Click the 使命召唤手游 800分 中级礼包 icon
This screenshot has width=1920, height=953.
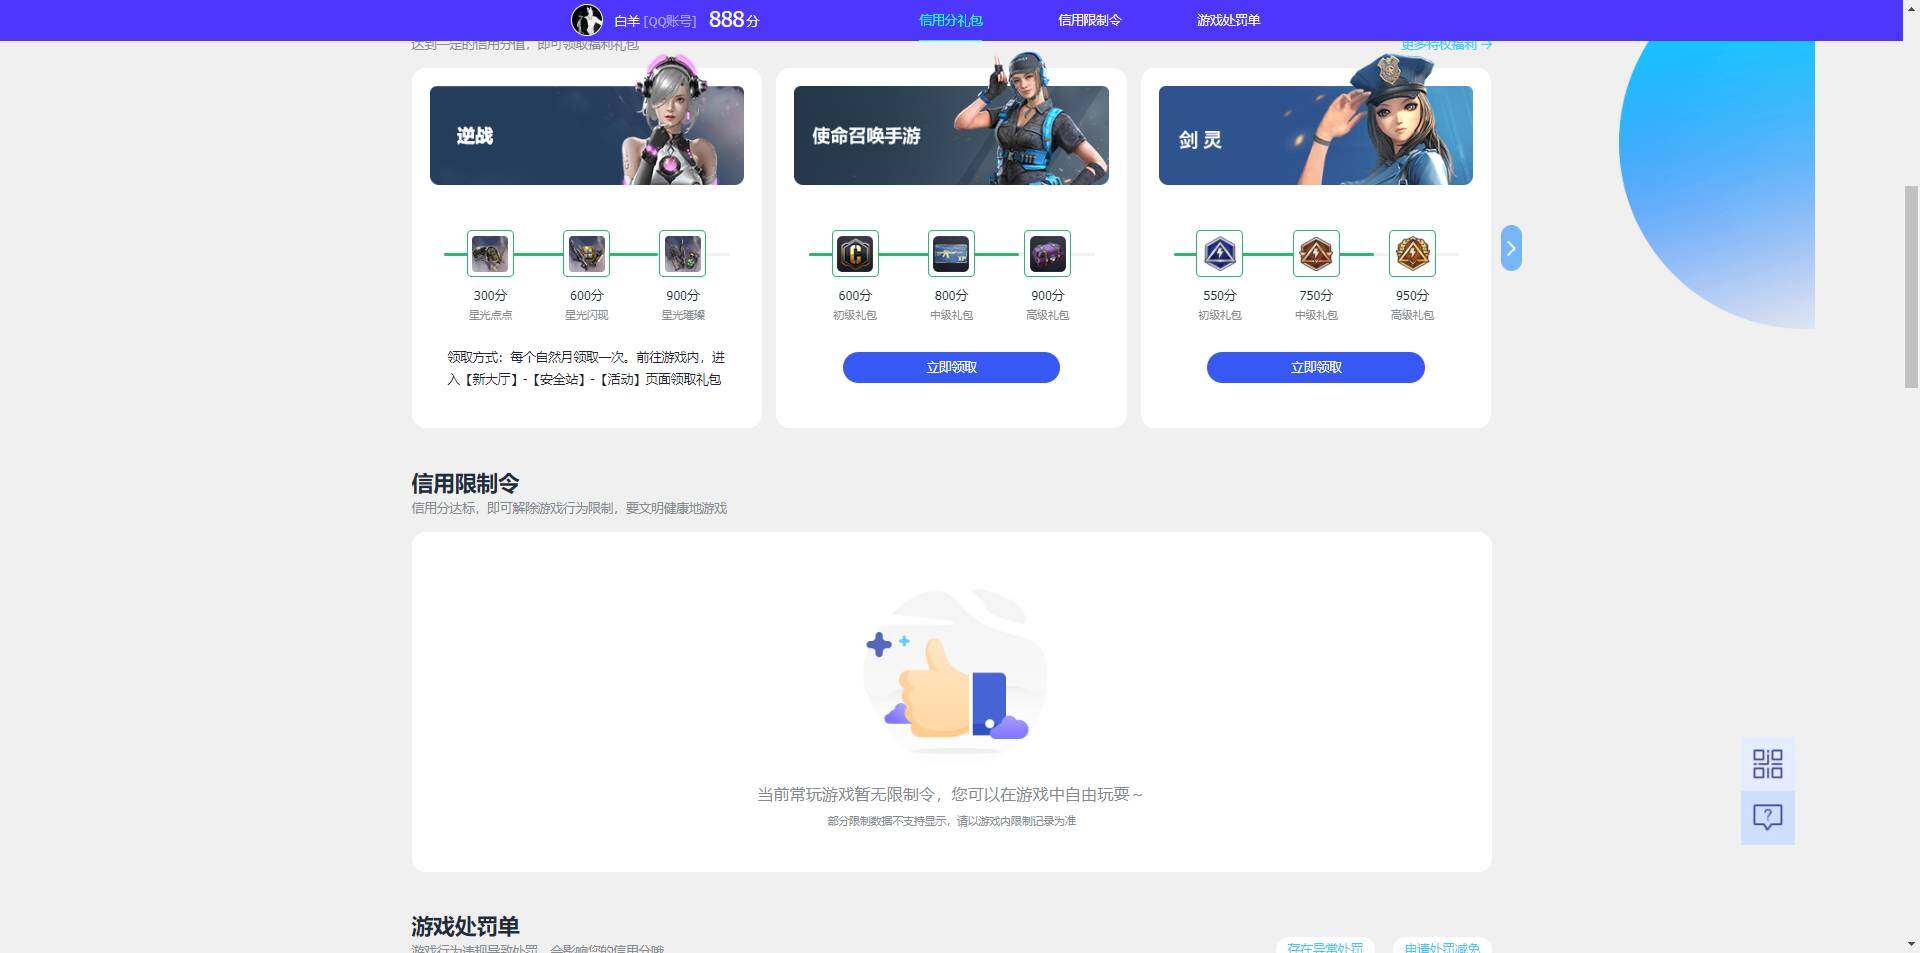point(951,254)
